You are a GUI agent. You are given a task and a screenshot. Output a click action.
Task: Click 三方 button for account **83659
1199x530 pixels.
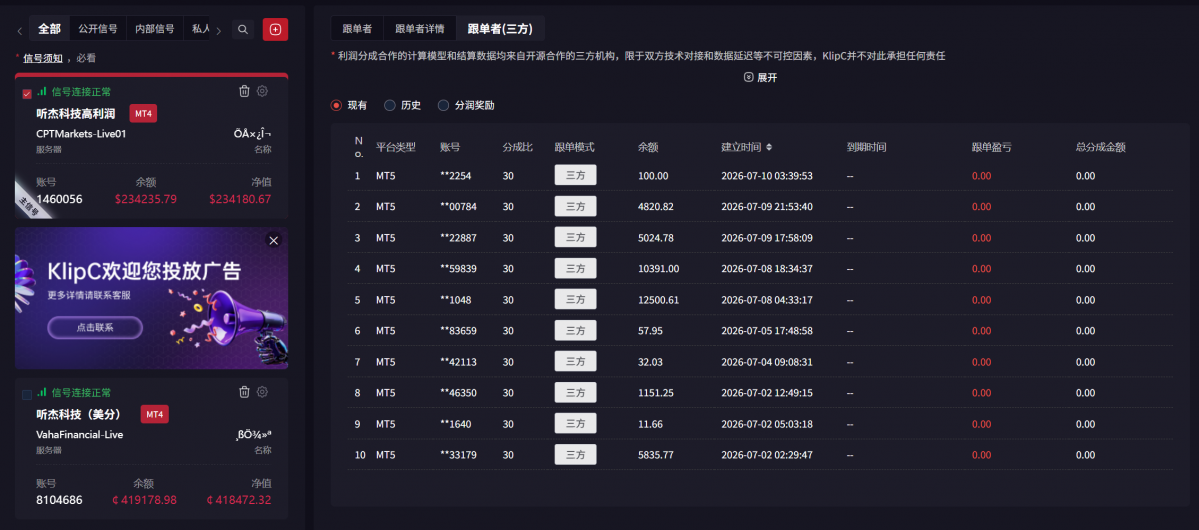pyautogui.click(x=575, y=330)
